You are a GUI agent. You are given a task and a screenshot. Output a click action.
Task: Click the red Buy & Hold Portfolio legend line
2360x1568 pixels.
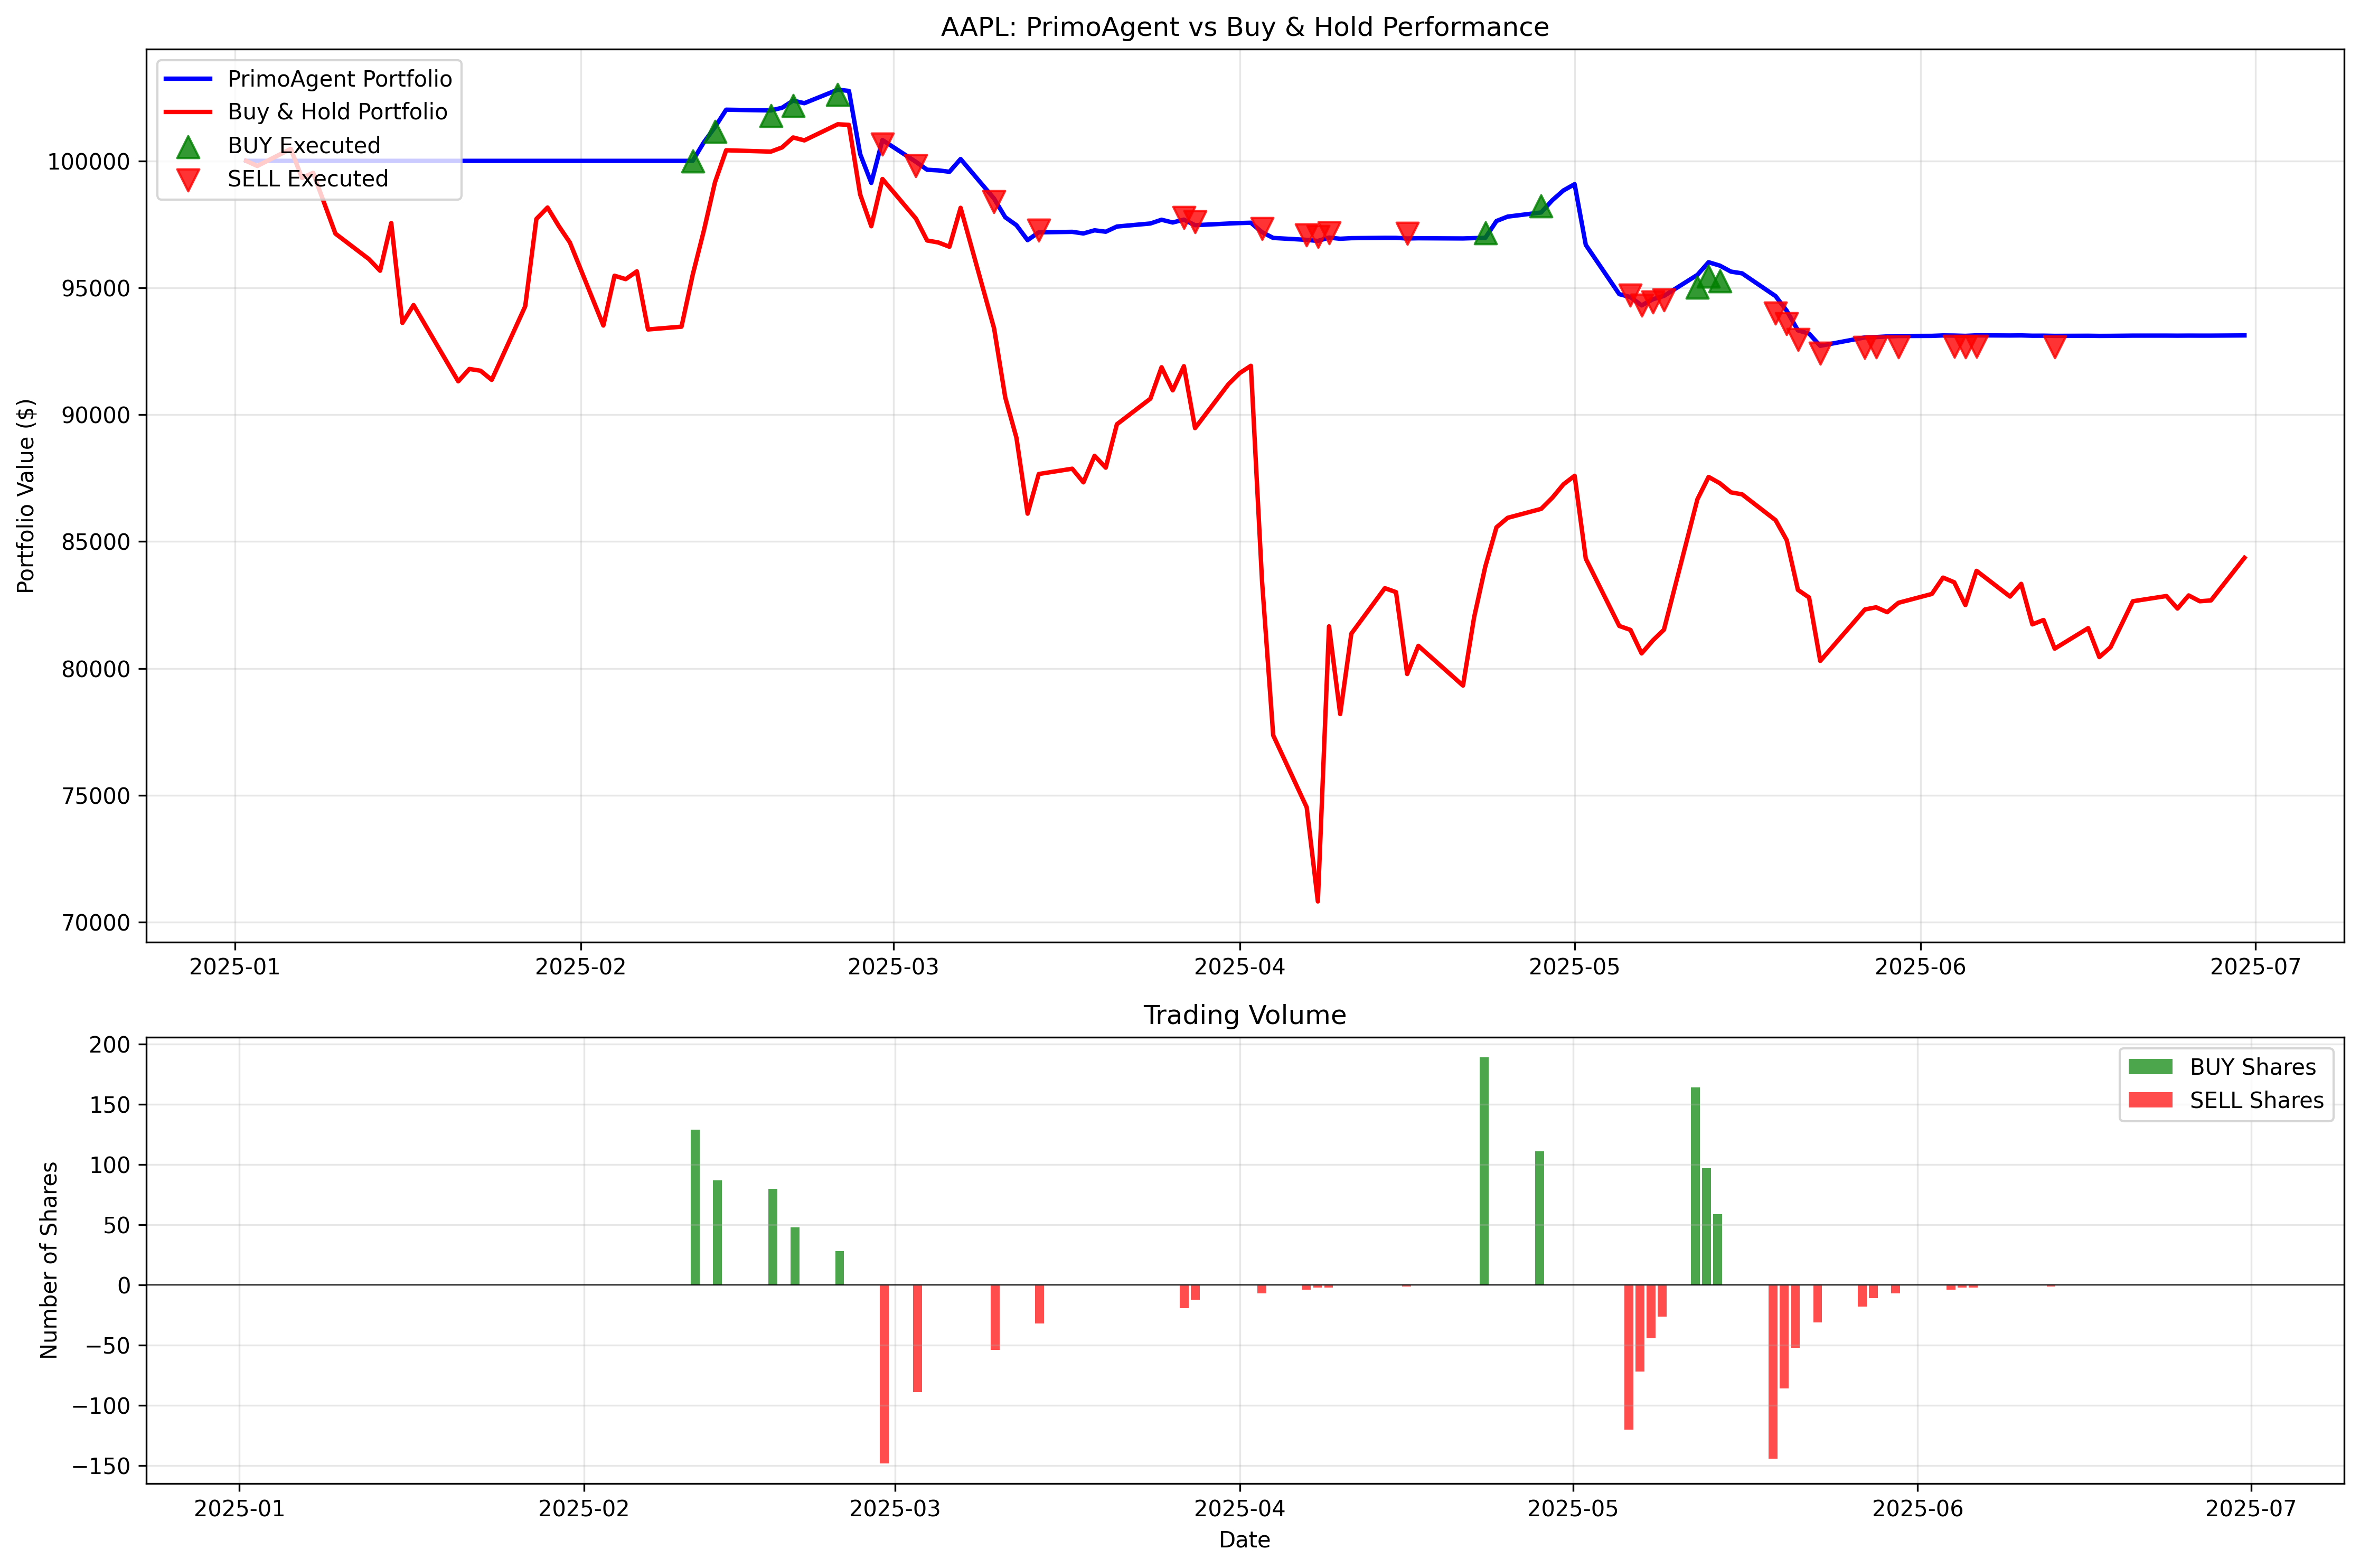point(188,112)
